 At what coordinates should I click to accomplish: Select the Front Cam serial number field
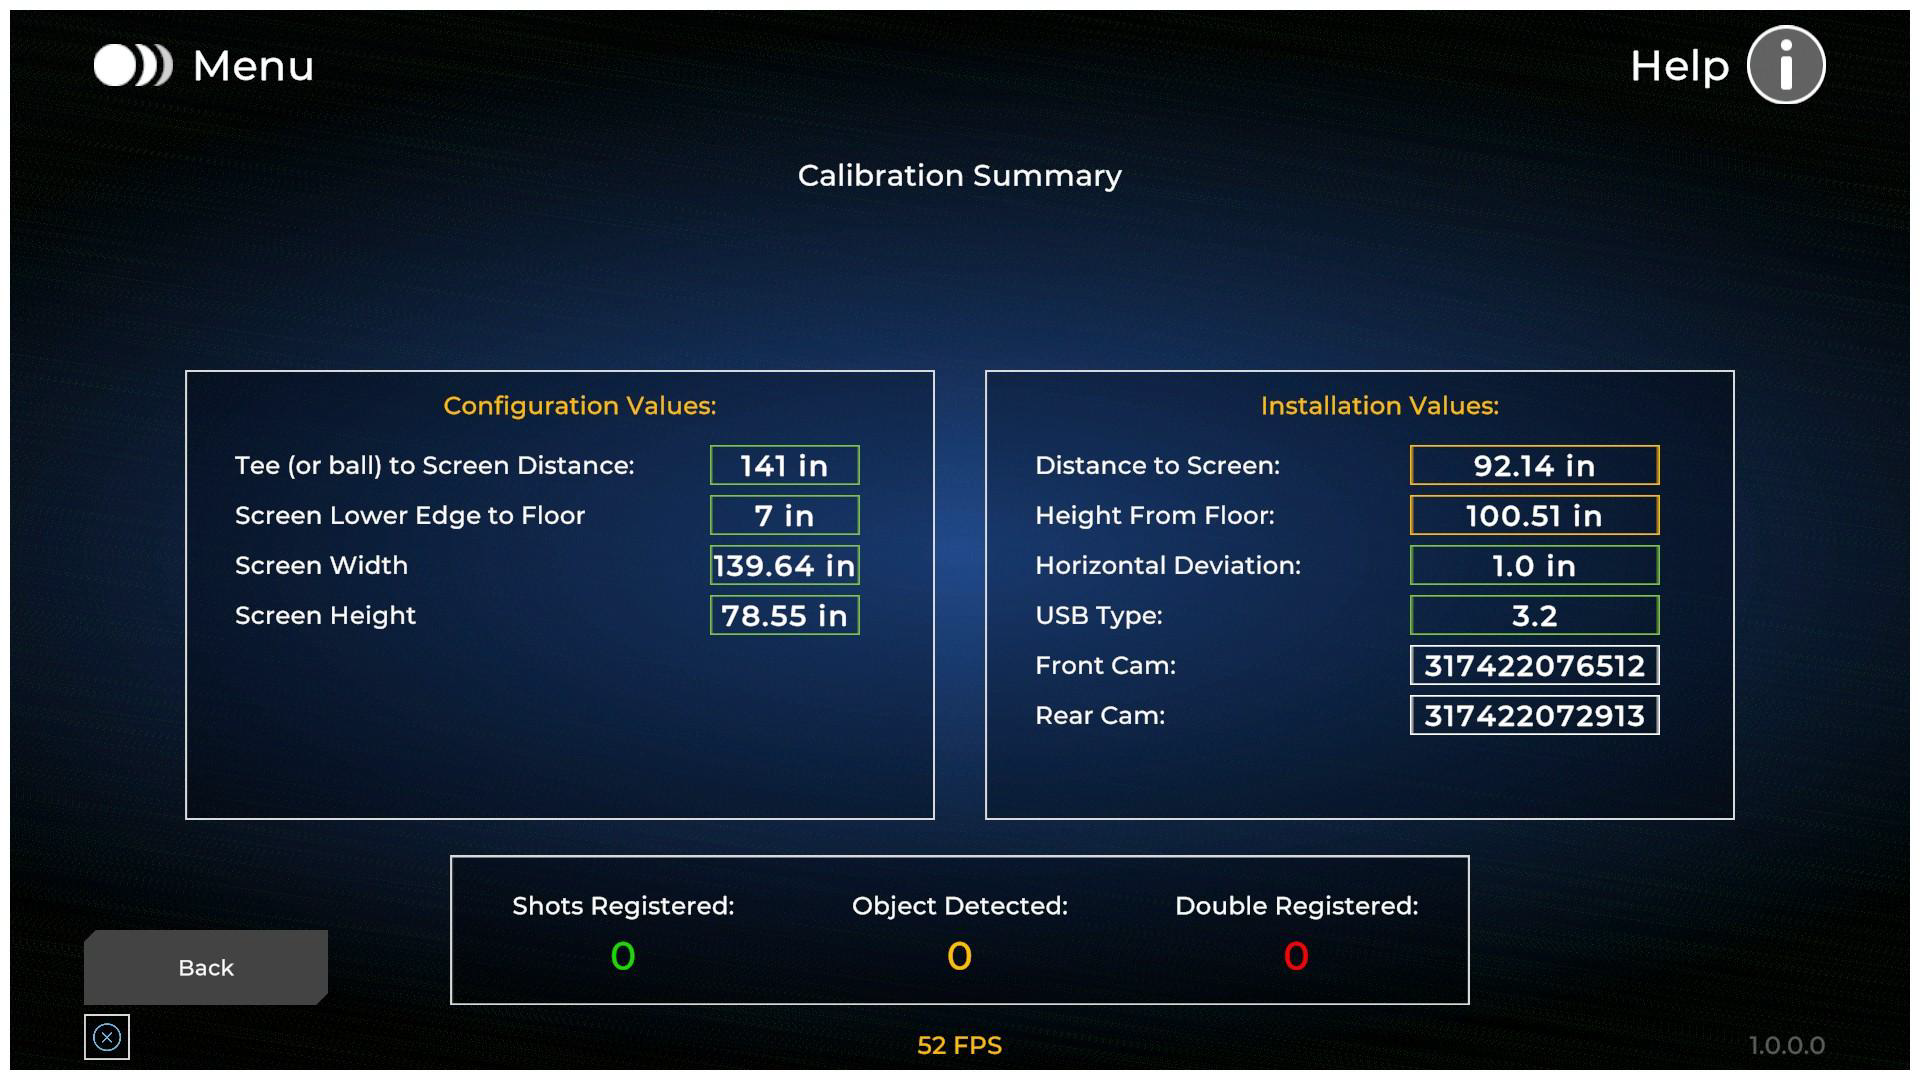(x=1534, y=665)
